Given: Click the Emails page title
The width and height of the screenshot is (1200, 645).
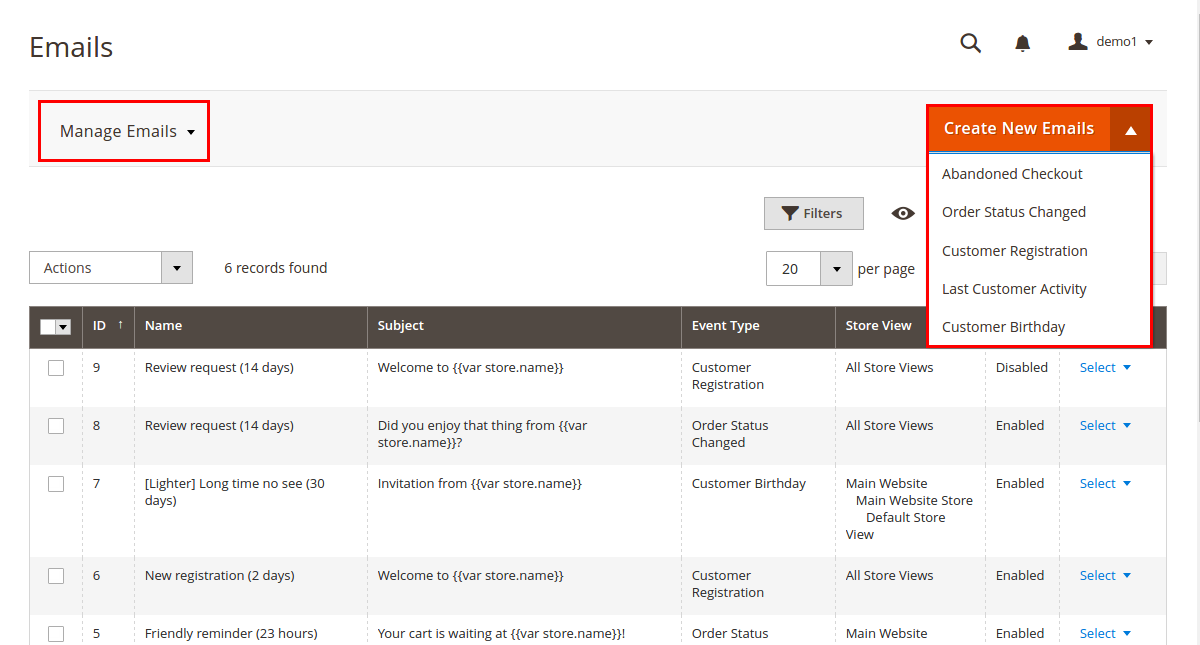Looking at the screenshot, I should (71, 47).
